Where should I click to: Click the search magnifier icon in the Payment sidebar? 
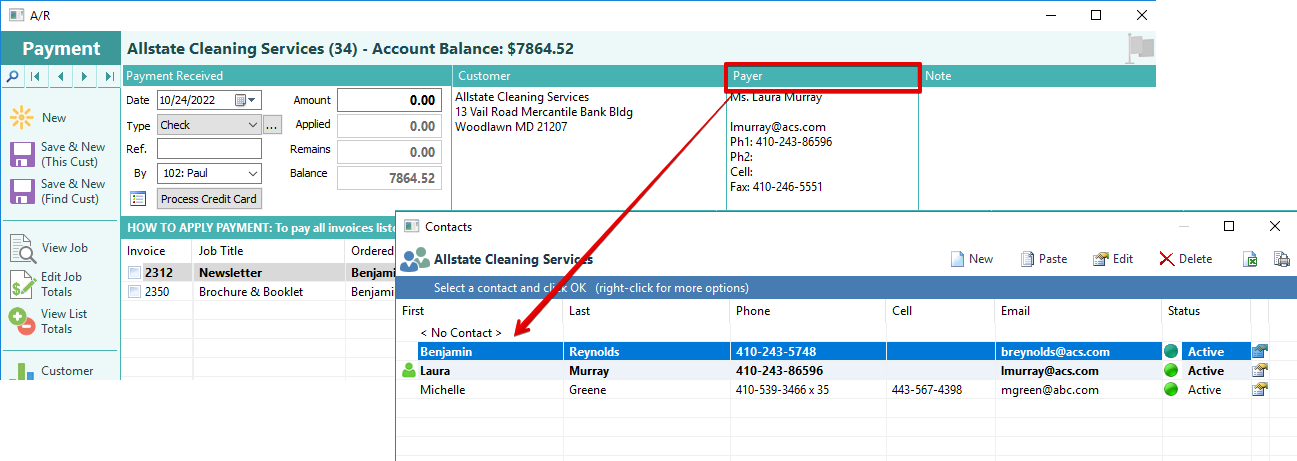12,76
